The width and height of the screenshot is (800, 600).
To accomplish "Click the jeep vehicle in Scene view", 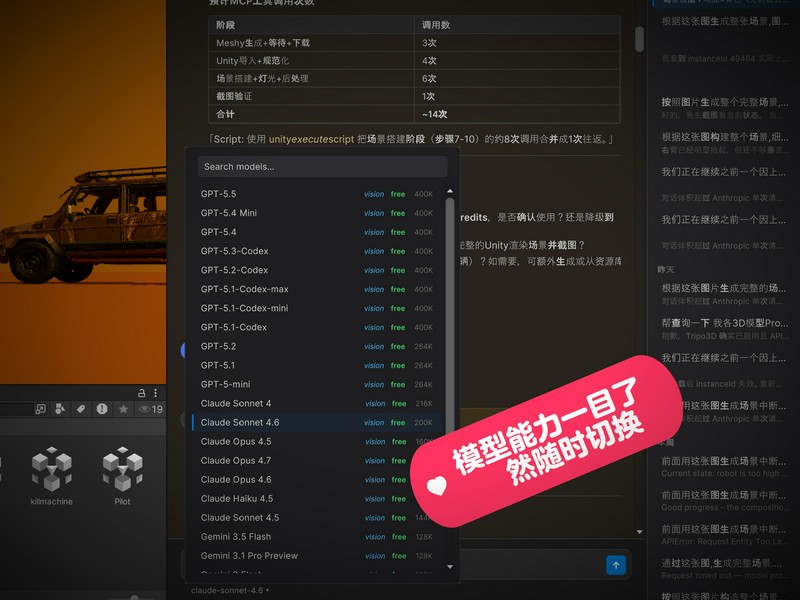I will (x=84, y=227).
